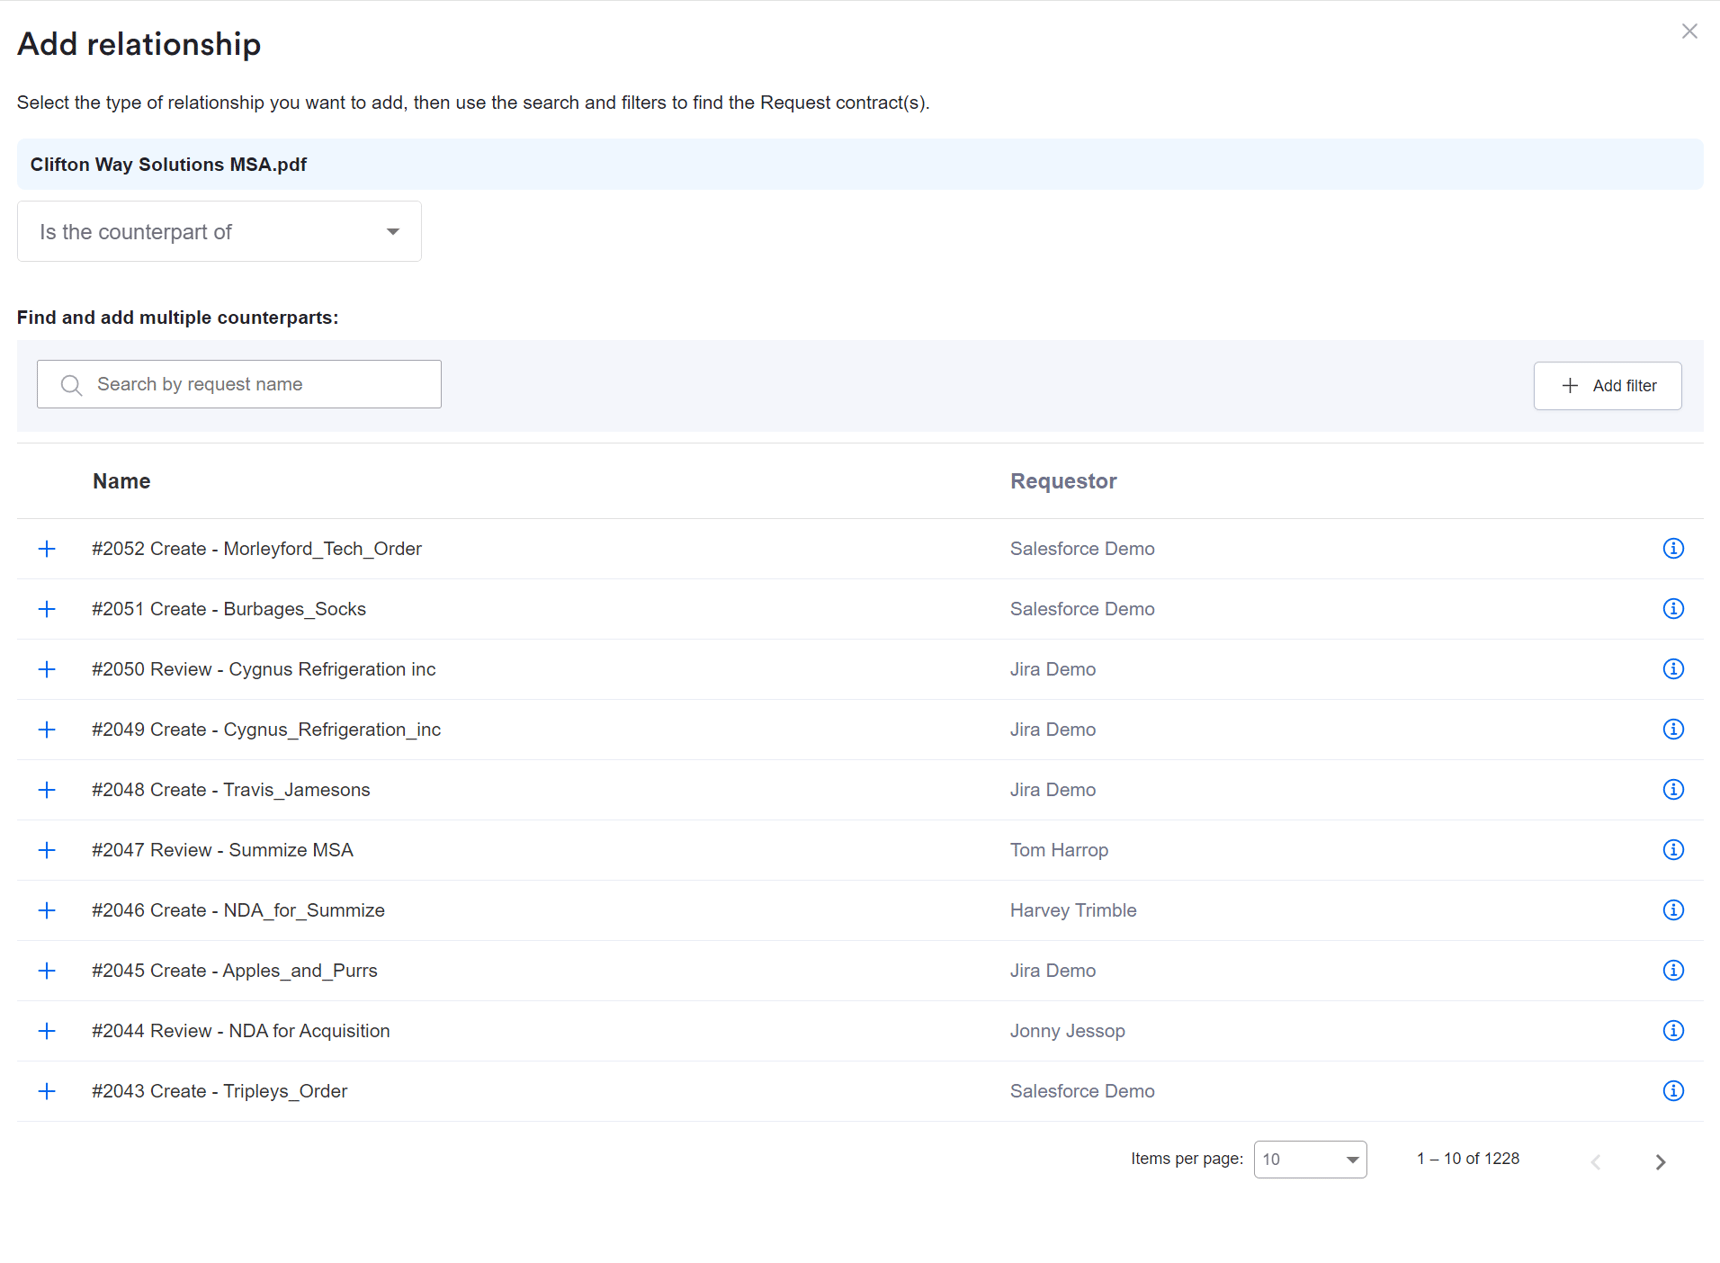Click the info icon for #2048 Create - Travis_Jamesons
The width and height of the screenshot is (1720, 1263).
[1673, 789]
